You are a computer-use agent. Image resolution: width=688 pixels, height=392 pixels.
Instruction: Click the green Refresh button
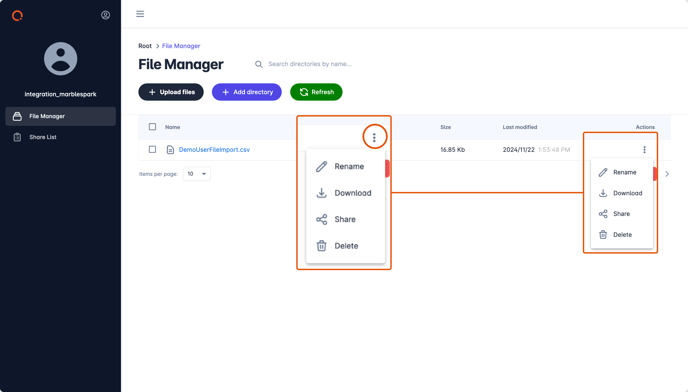(x=316, y=92)
